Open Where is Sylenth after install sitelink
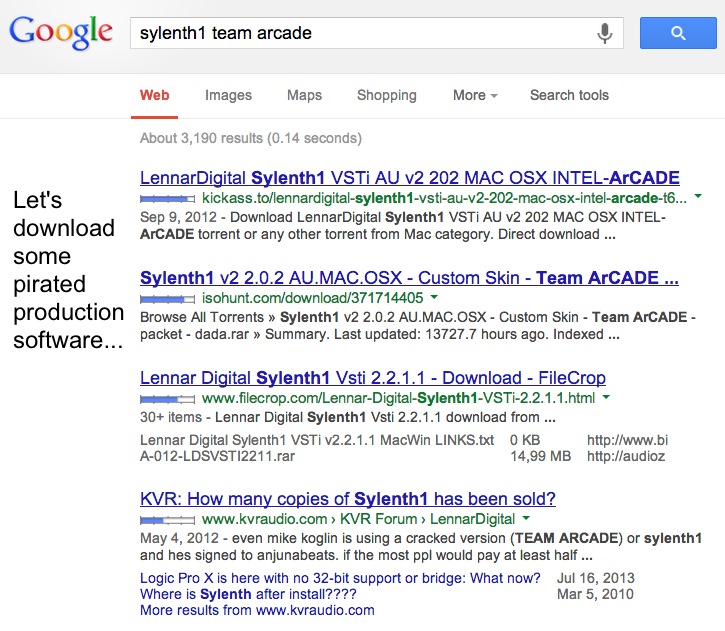Image resolution: width=725 pixels, height=631 pixels. tap(248, 594)
